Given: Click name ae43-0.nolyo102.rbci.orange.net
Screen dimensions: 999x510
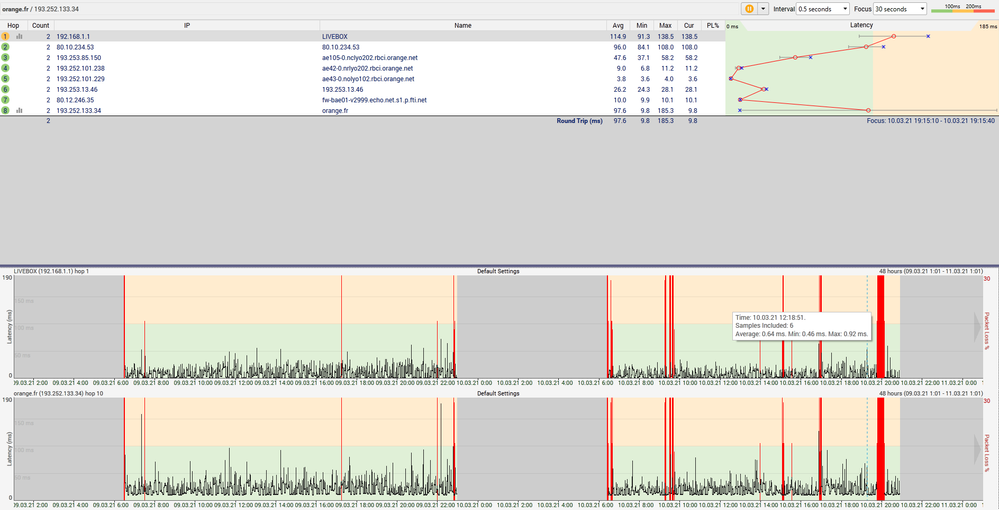Looking at the screenshot, I should [x=368, y=79].
